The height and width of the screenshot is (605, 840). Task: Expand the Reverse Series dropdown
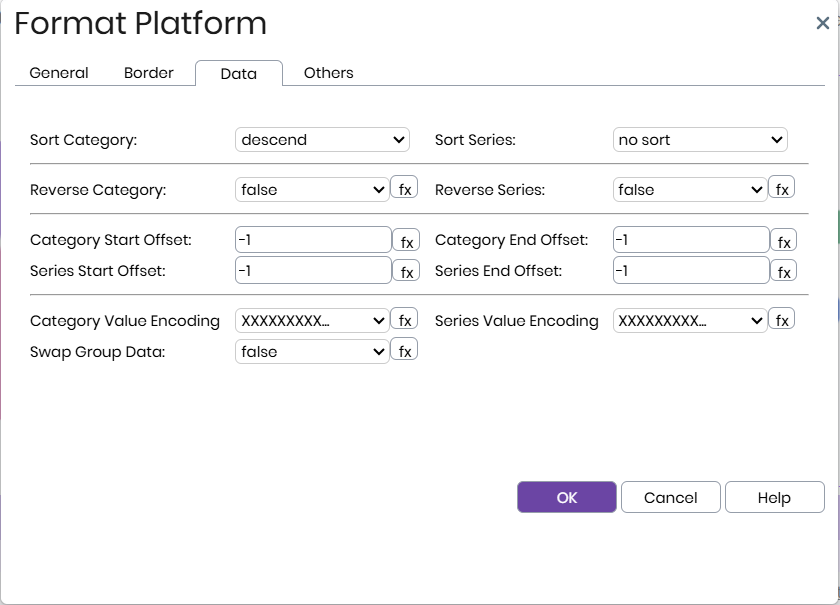point(690,190)
